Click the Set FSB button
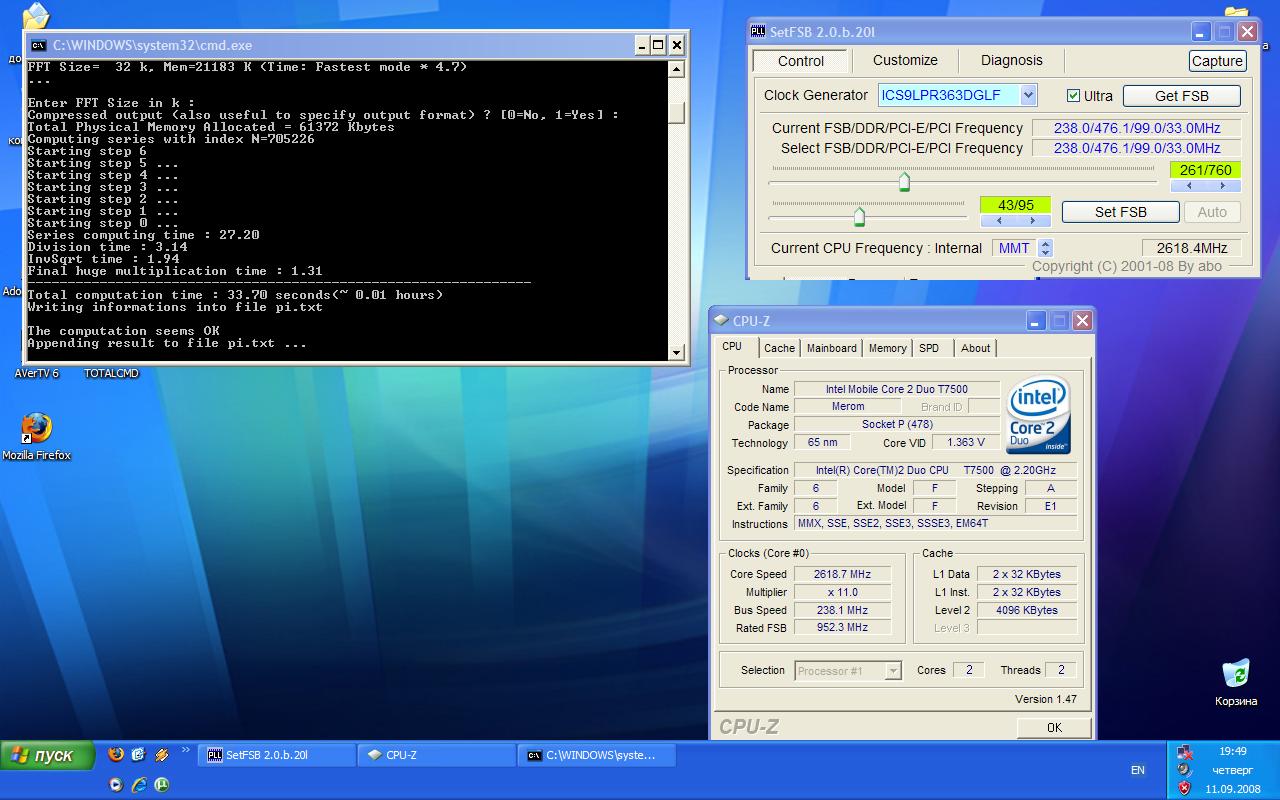This screenshot has height=800, width=1280. pyautogui.click(x=1121, y=212)
